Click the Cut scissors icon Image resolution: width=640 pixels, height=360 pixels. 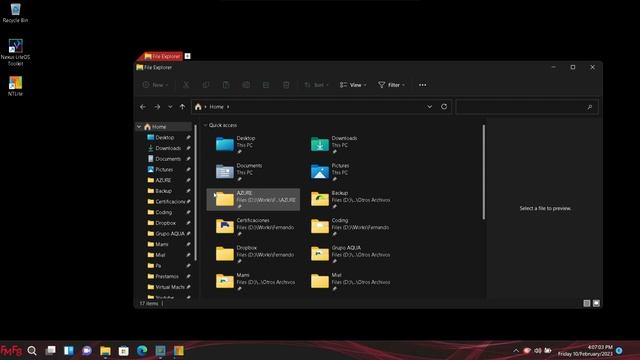pyautogui.click(x=186, y=85)
